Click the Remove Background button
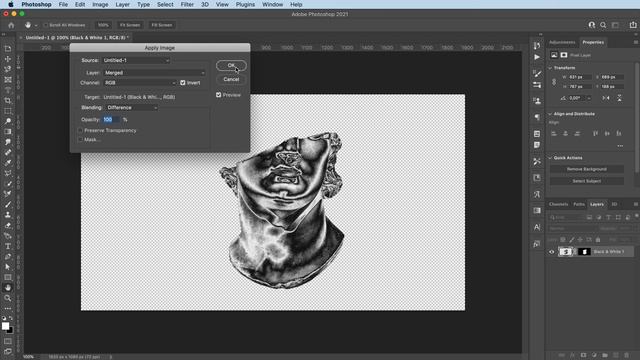This screenshot has height=360, width=640. click(x=587, y=169)
